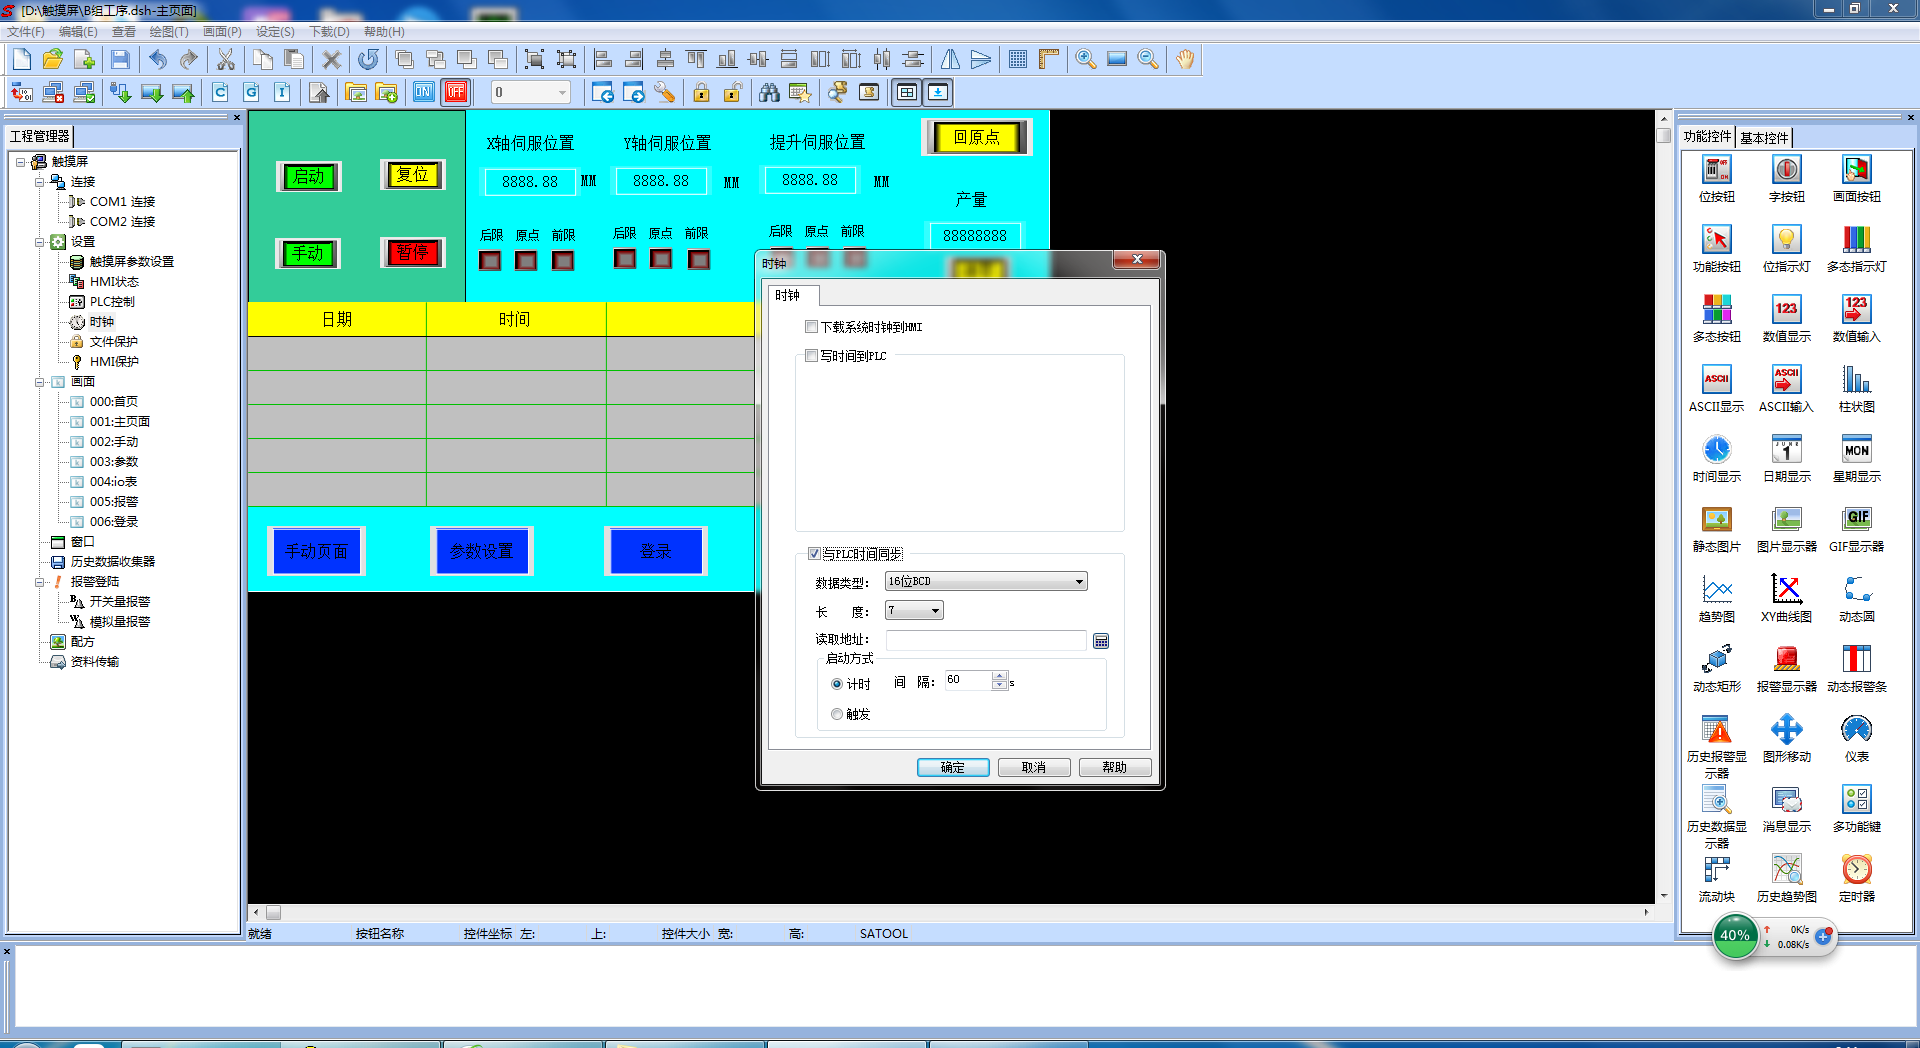Image resolution: width=1920 pixels, height=1048 pixels.
Task: Select the 柱状图 bar chart control
Action: pyautogui.click(x=1856, y=381)
